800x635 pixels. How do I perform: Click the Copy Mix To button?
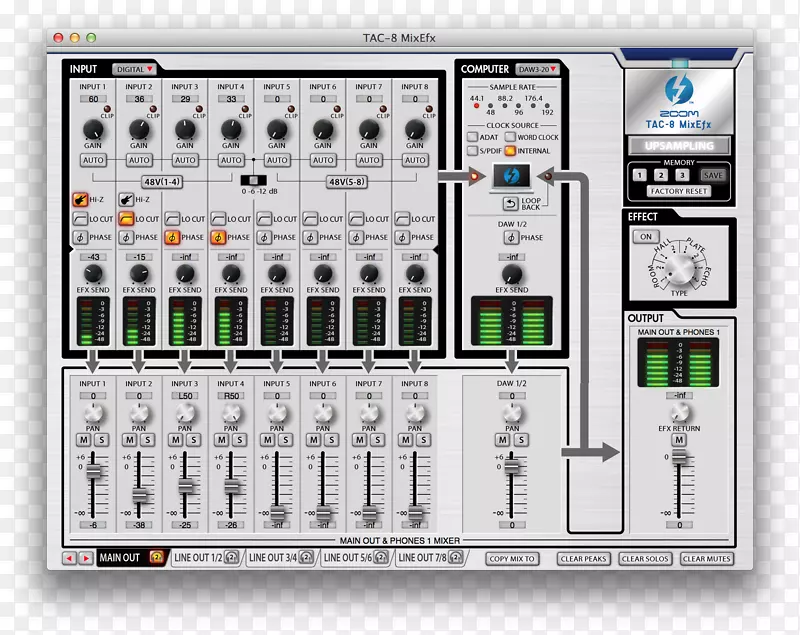point(512,558)
